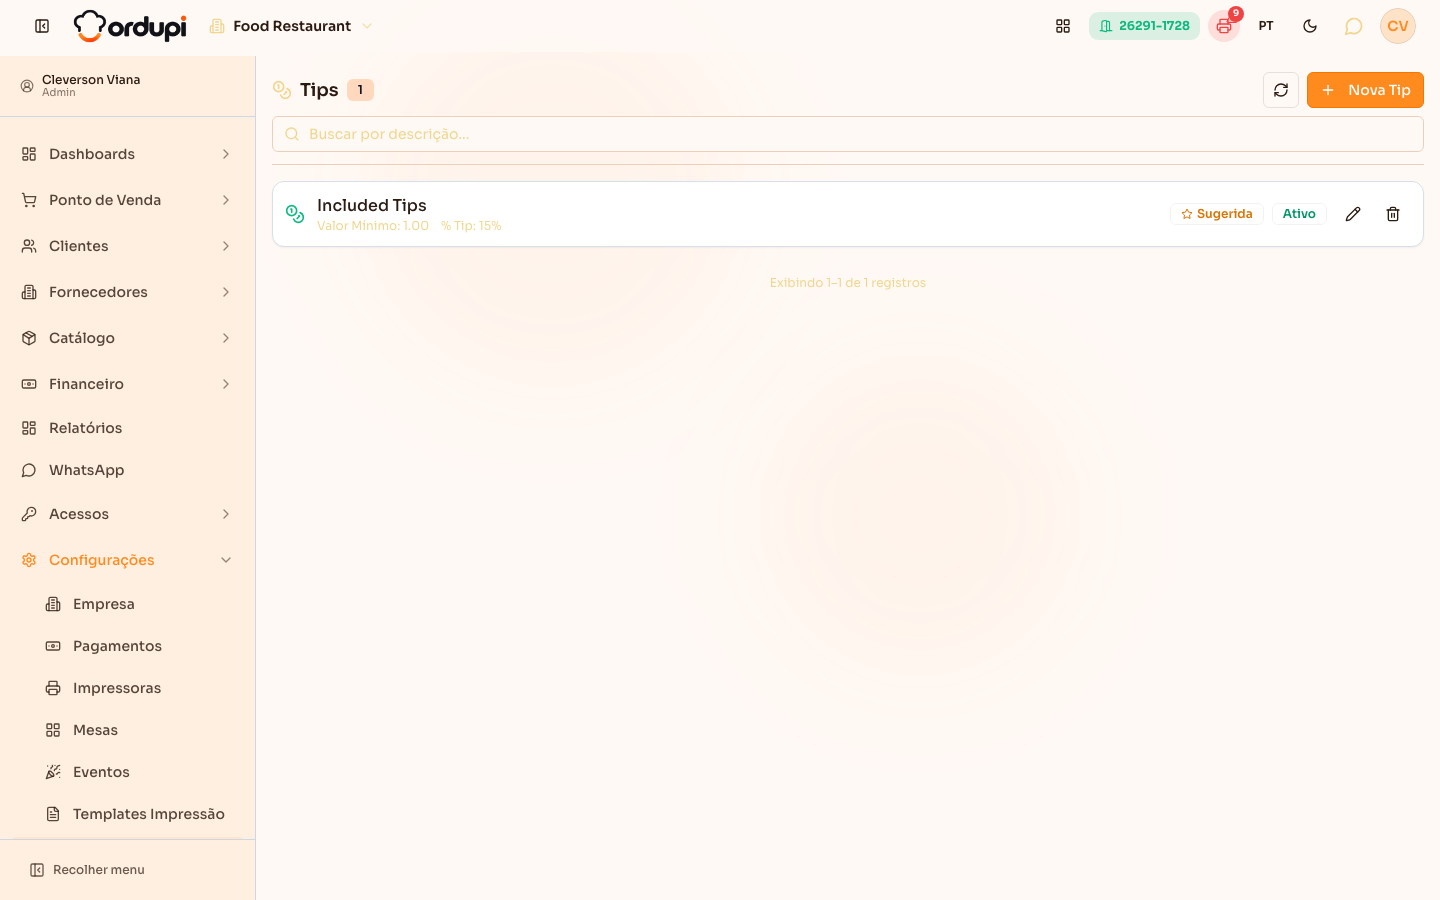Focus the Buscar por descrição search field
This screenshot has height=900, width=1440.
(848, 134)
